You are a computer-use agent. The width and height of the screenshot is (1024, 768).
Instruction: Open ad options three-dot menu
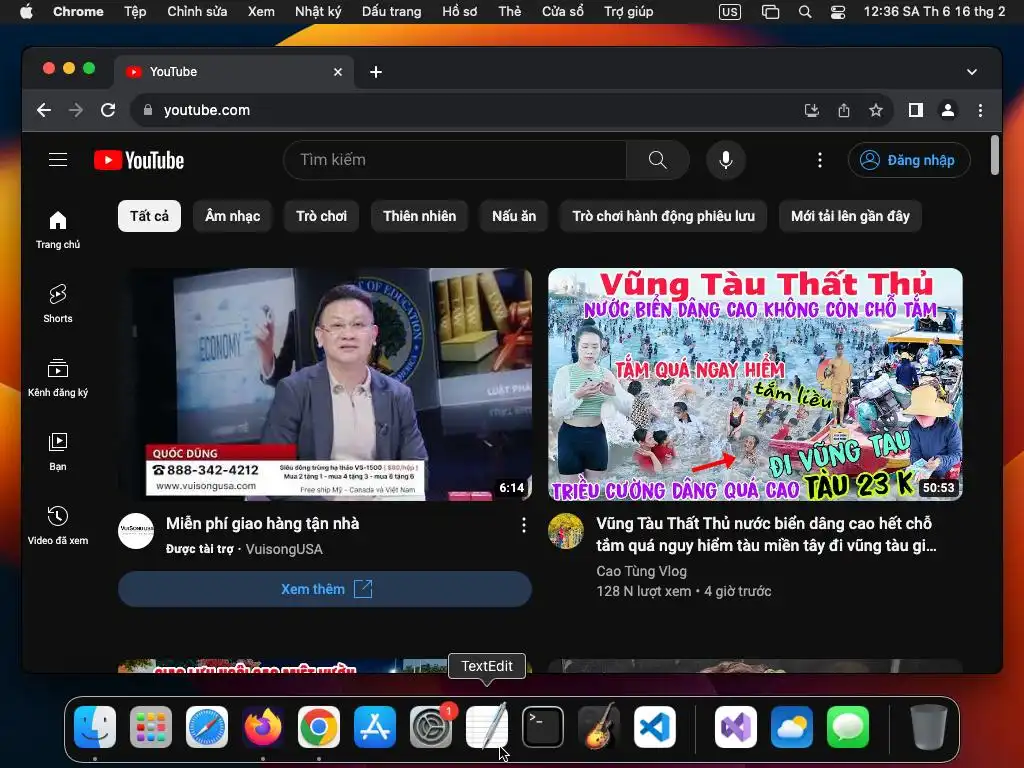click(523, 525)
